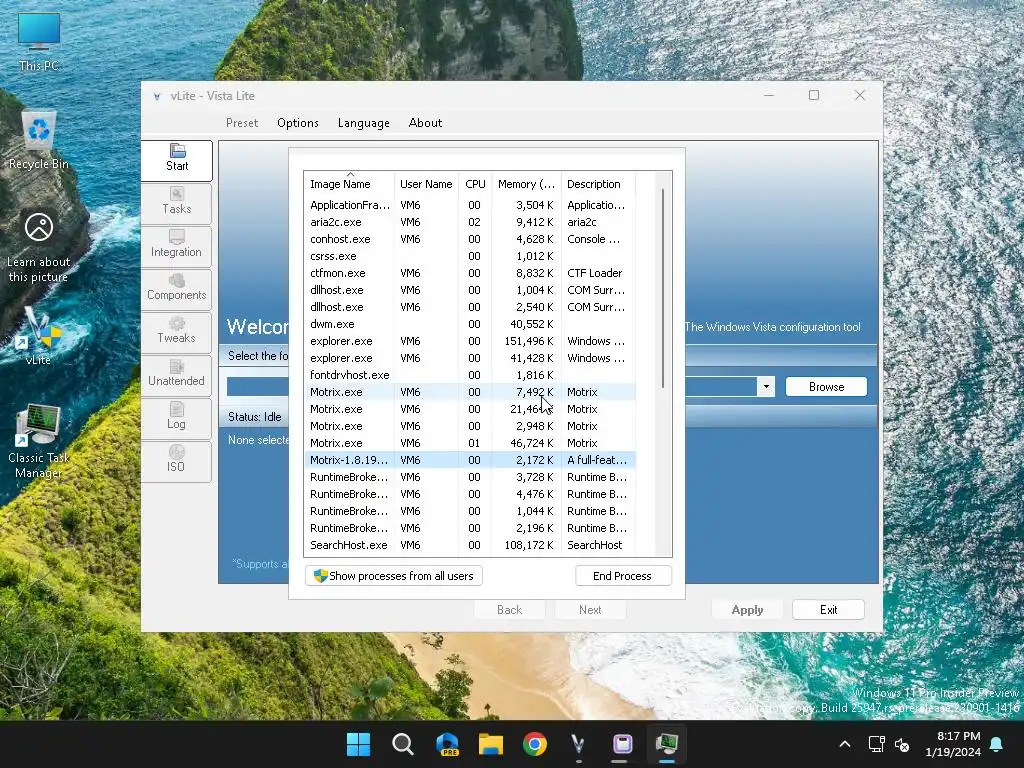Viewport: 1024px width, 768px height.
Task: Launch Microsoft Edge from taskbar
Action: [447, 744]
